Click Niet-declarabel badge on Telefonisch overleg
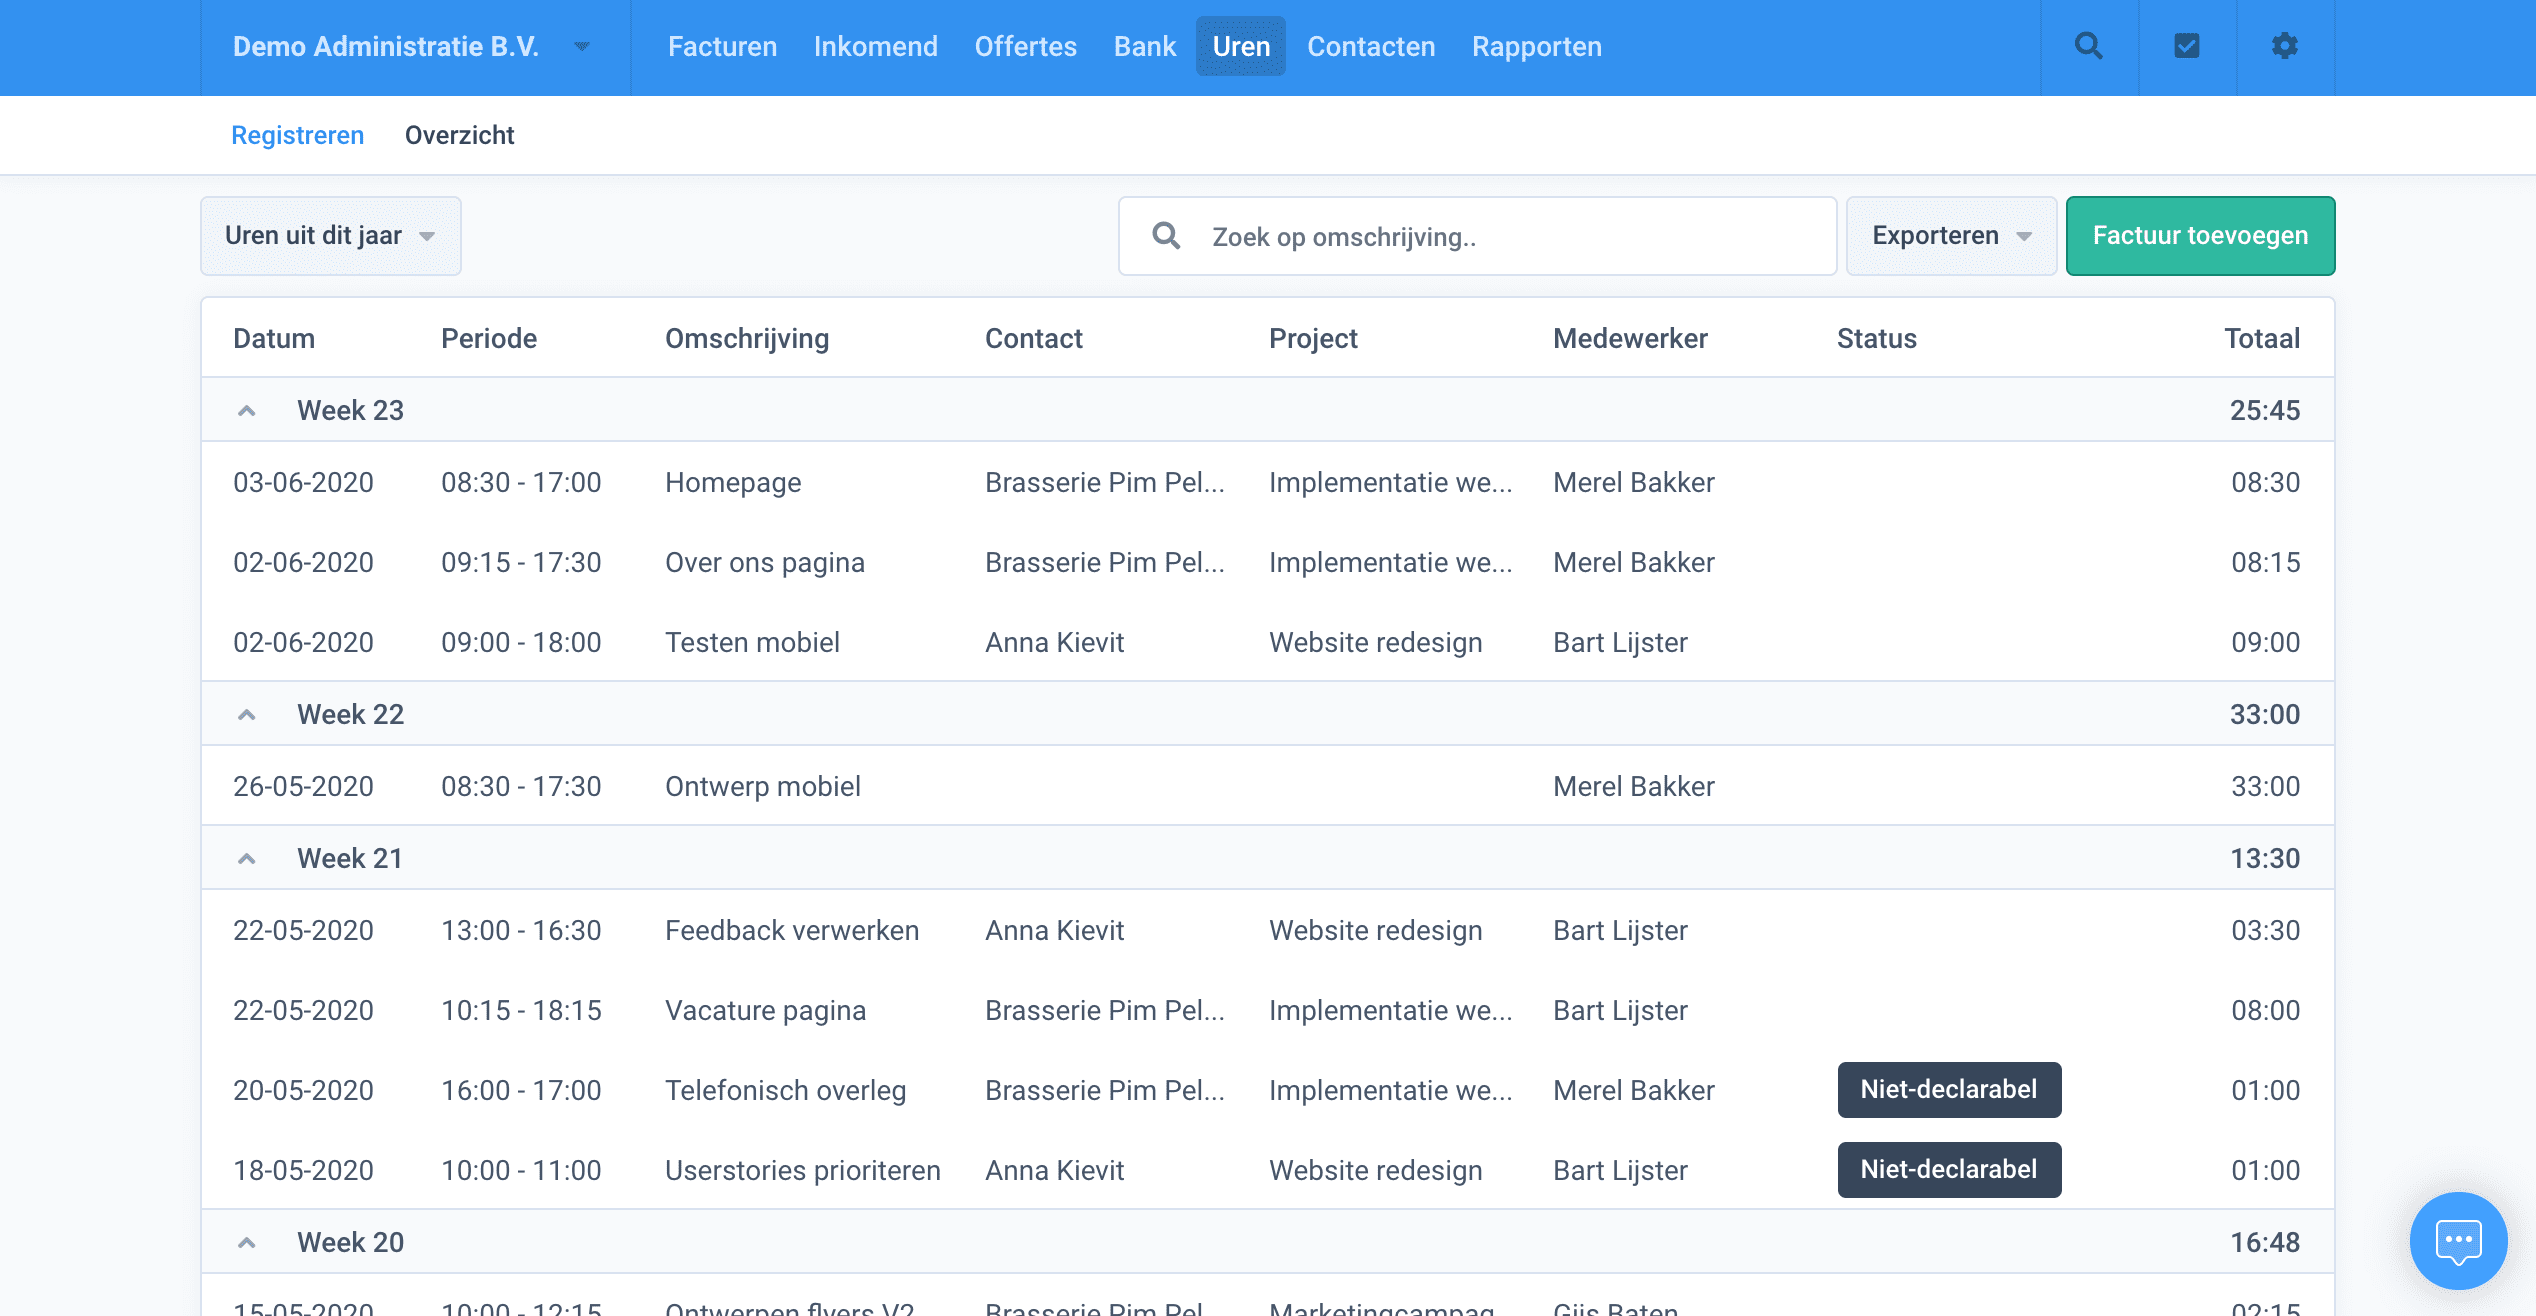The height and width of the screenshot is (1316, 2536). click(x=1948, y=1090)
